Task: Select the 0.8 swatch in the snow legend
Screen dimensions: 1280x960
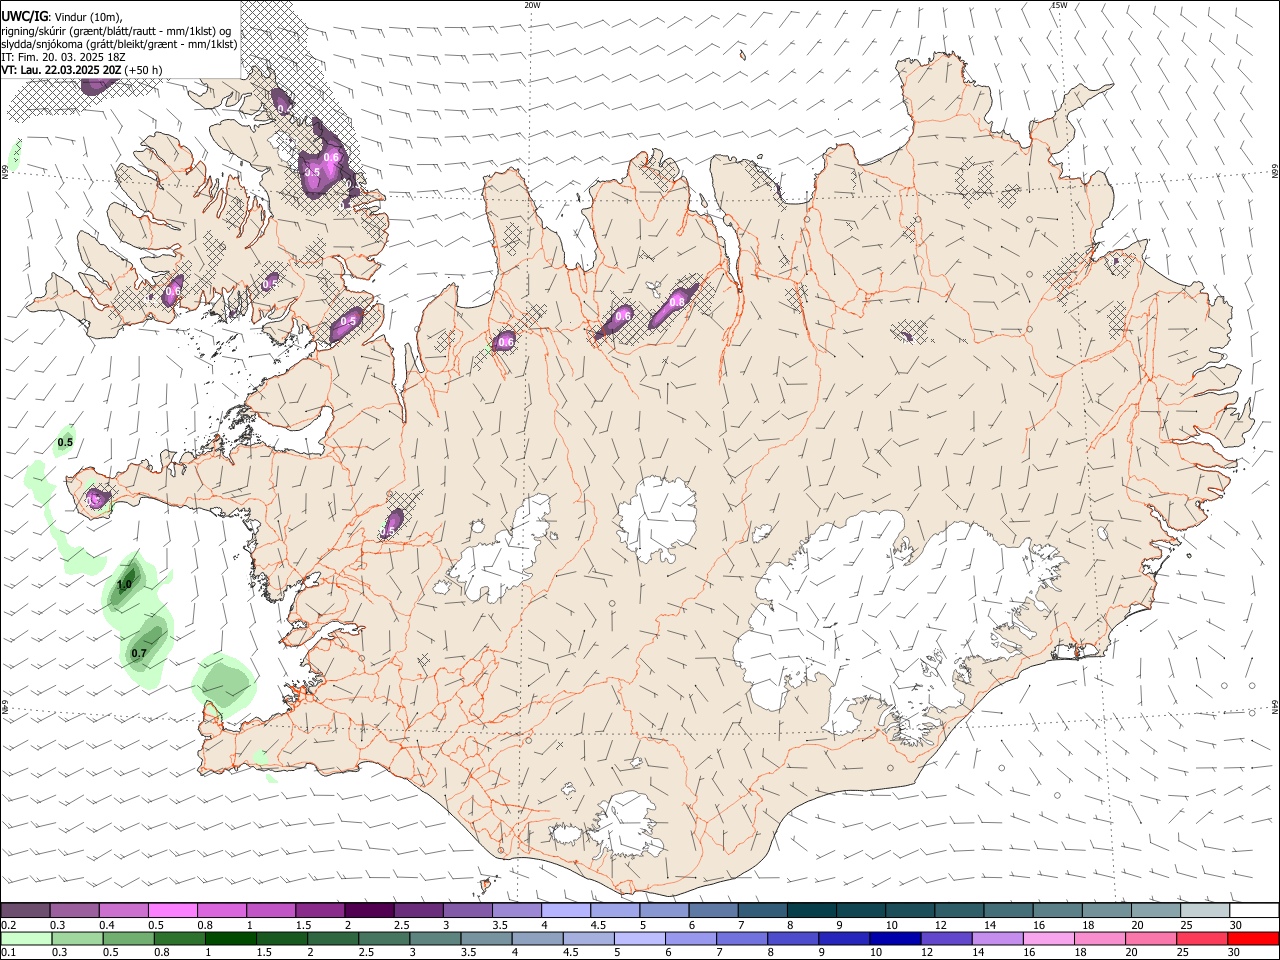Action: pos(221,910)
